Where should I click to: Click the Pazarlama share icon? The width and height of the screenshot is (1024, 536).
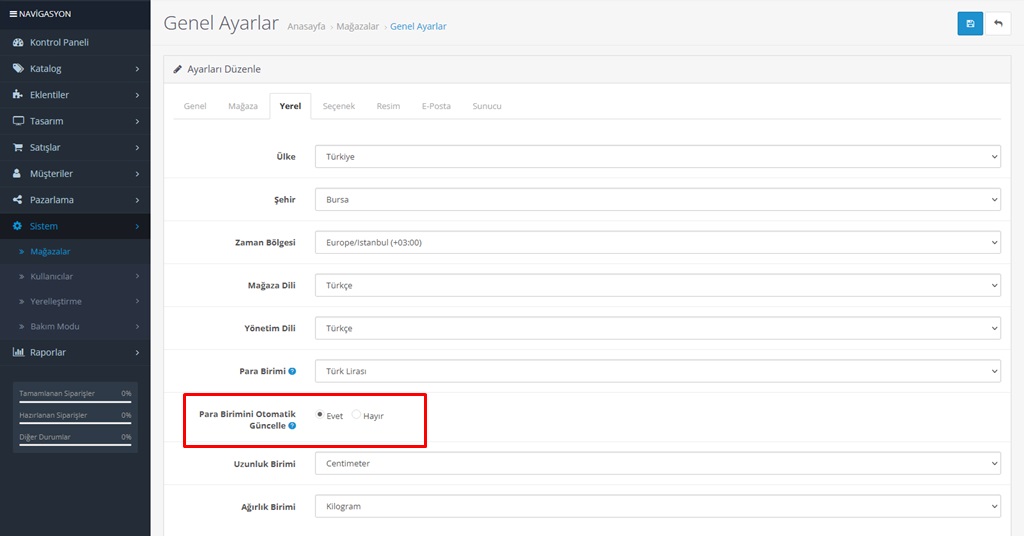tap(18, 200)
